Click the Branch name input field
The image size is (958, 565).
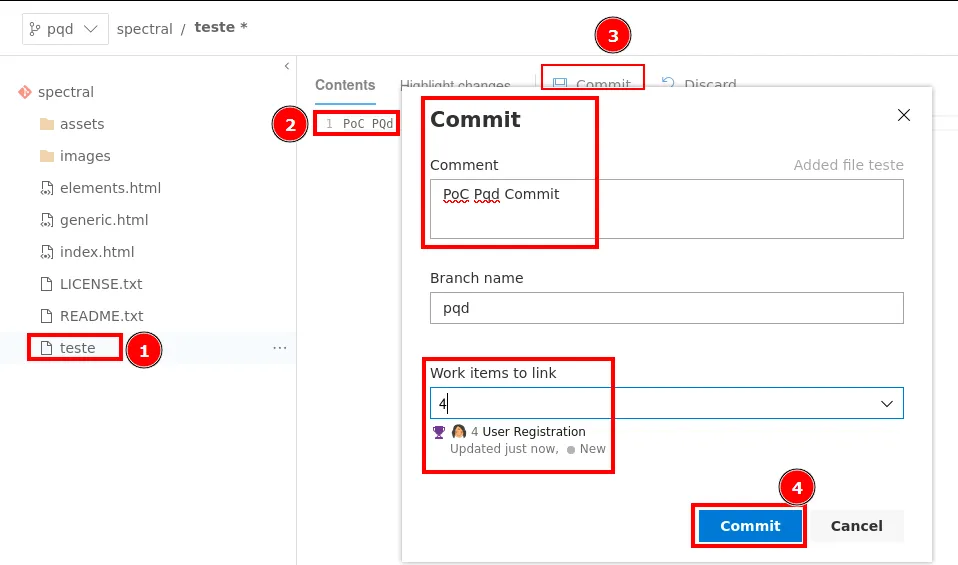(x=666, y=308)
